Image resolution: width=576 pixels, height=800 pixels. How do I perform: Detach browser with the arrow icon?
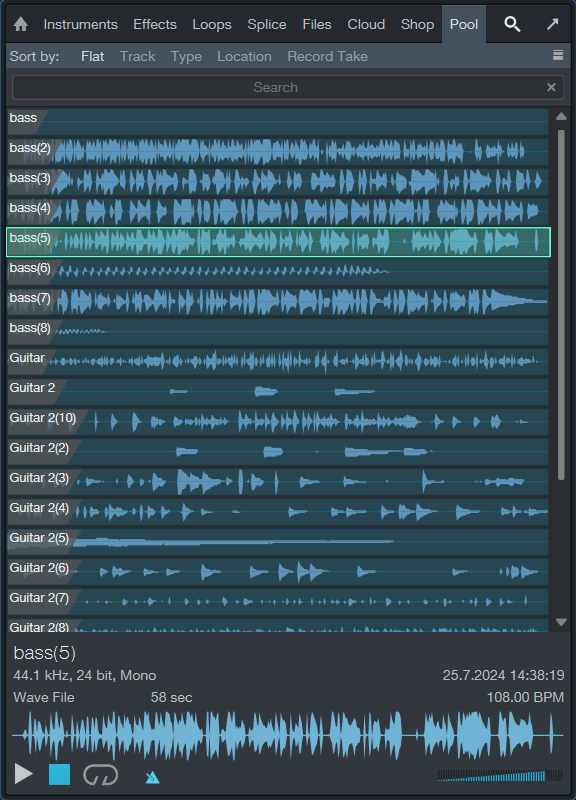[x=553, y=24]
